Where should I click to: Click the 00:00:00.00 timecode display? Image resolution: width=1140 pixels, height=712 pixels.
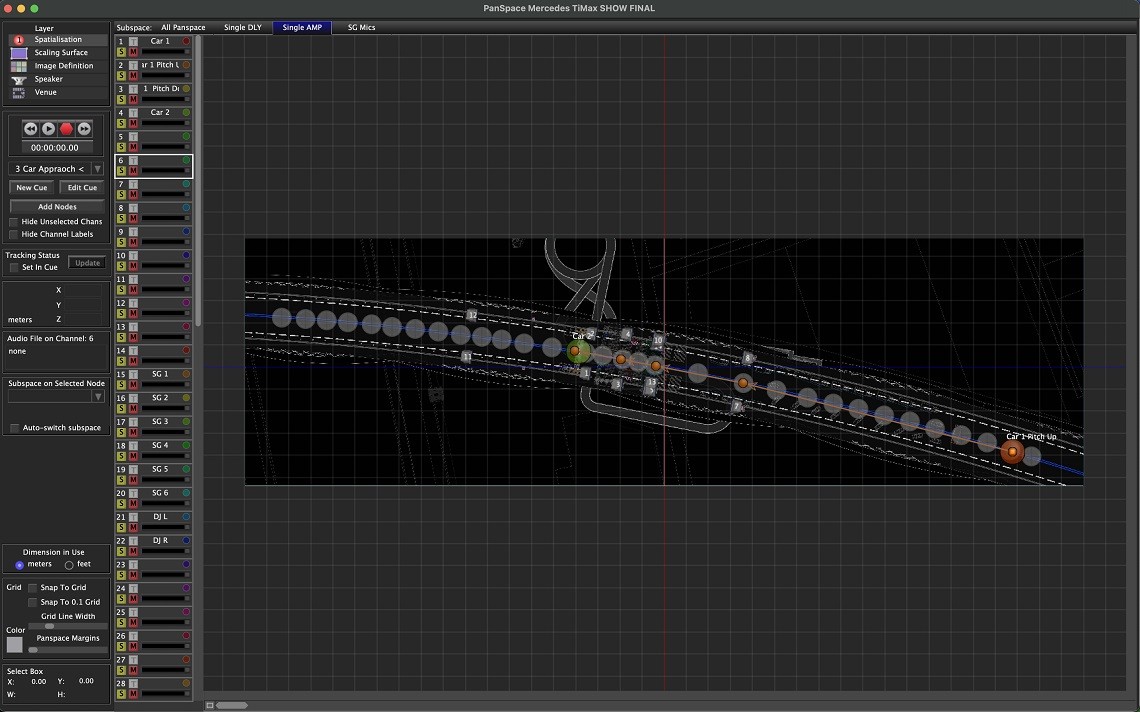(55, 148)
